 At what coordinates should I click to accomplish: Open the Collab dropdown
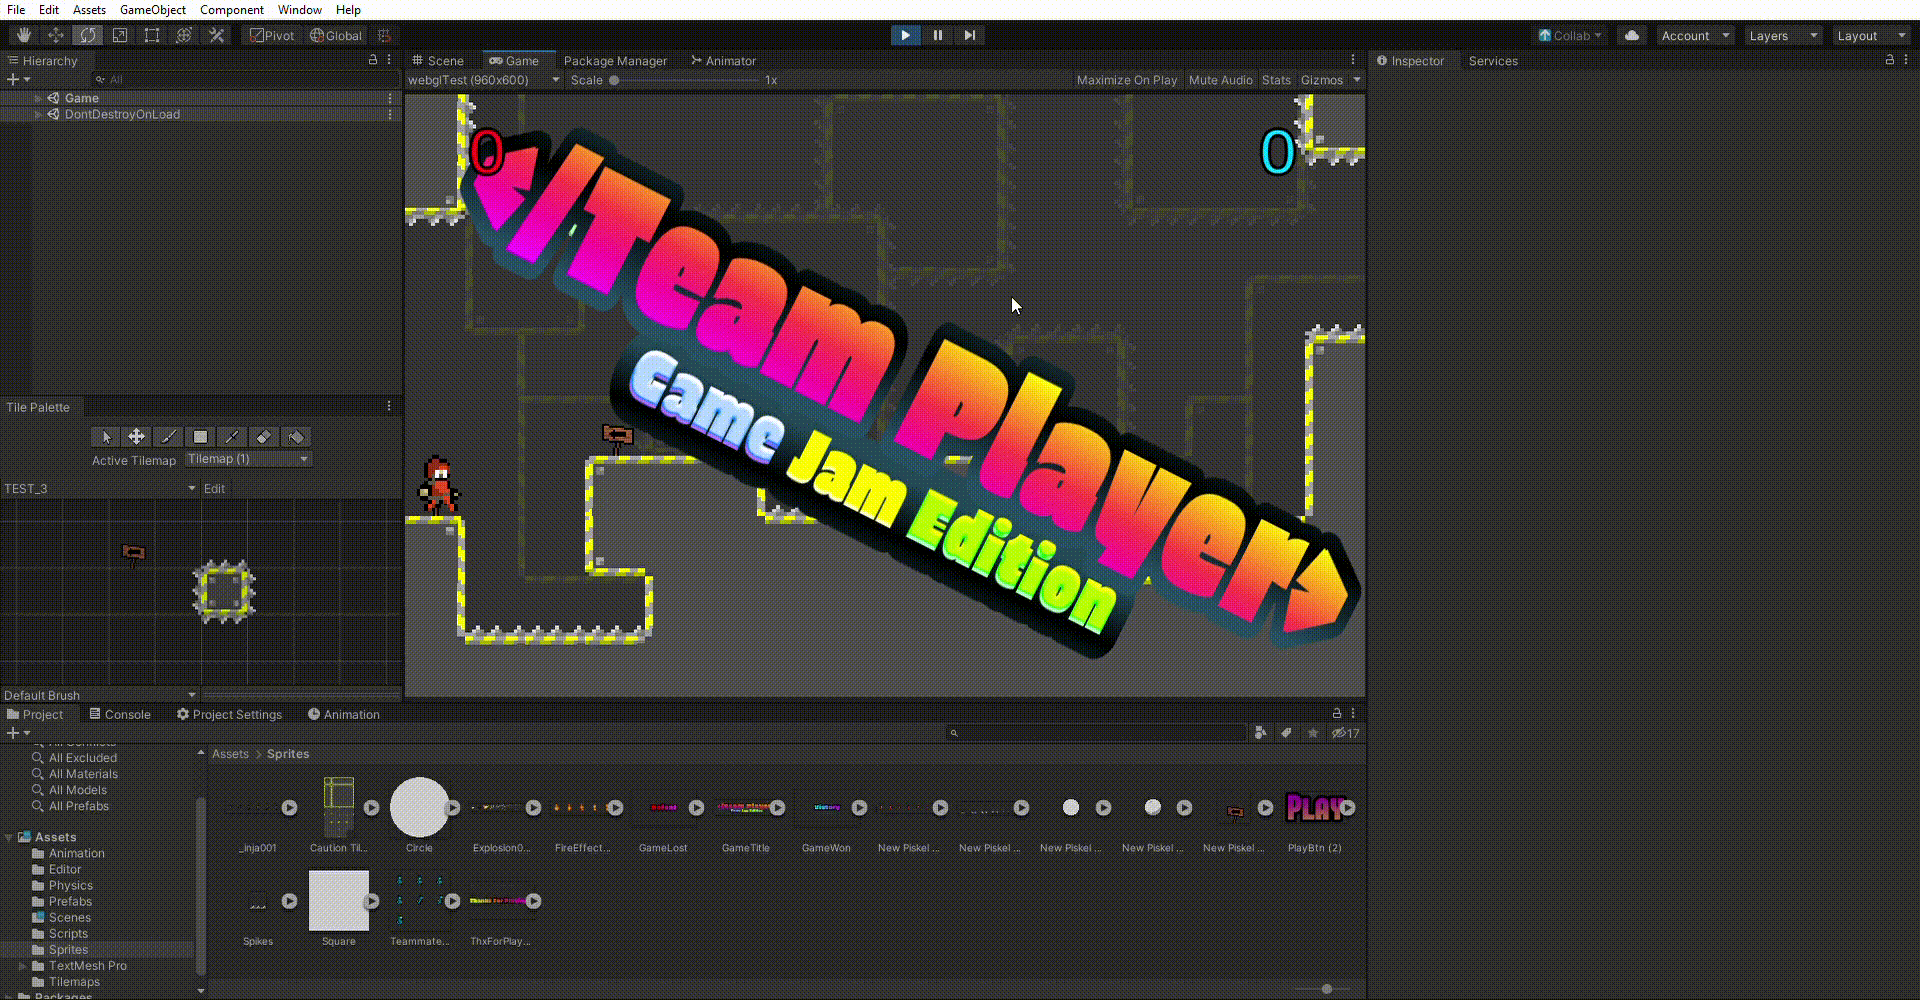click(x=1570, y=35)
